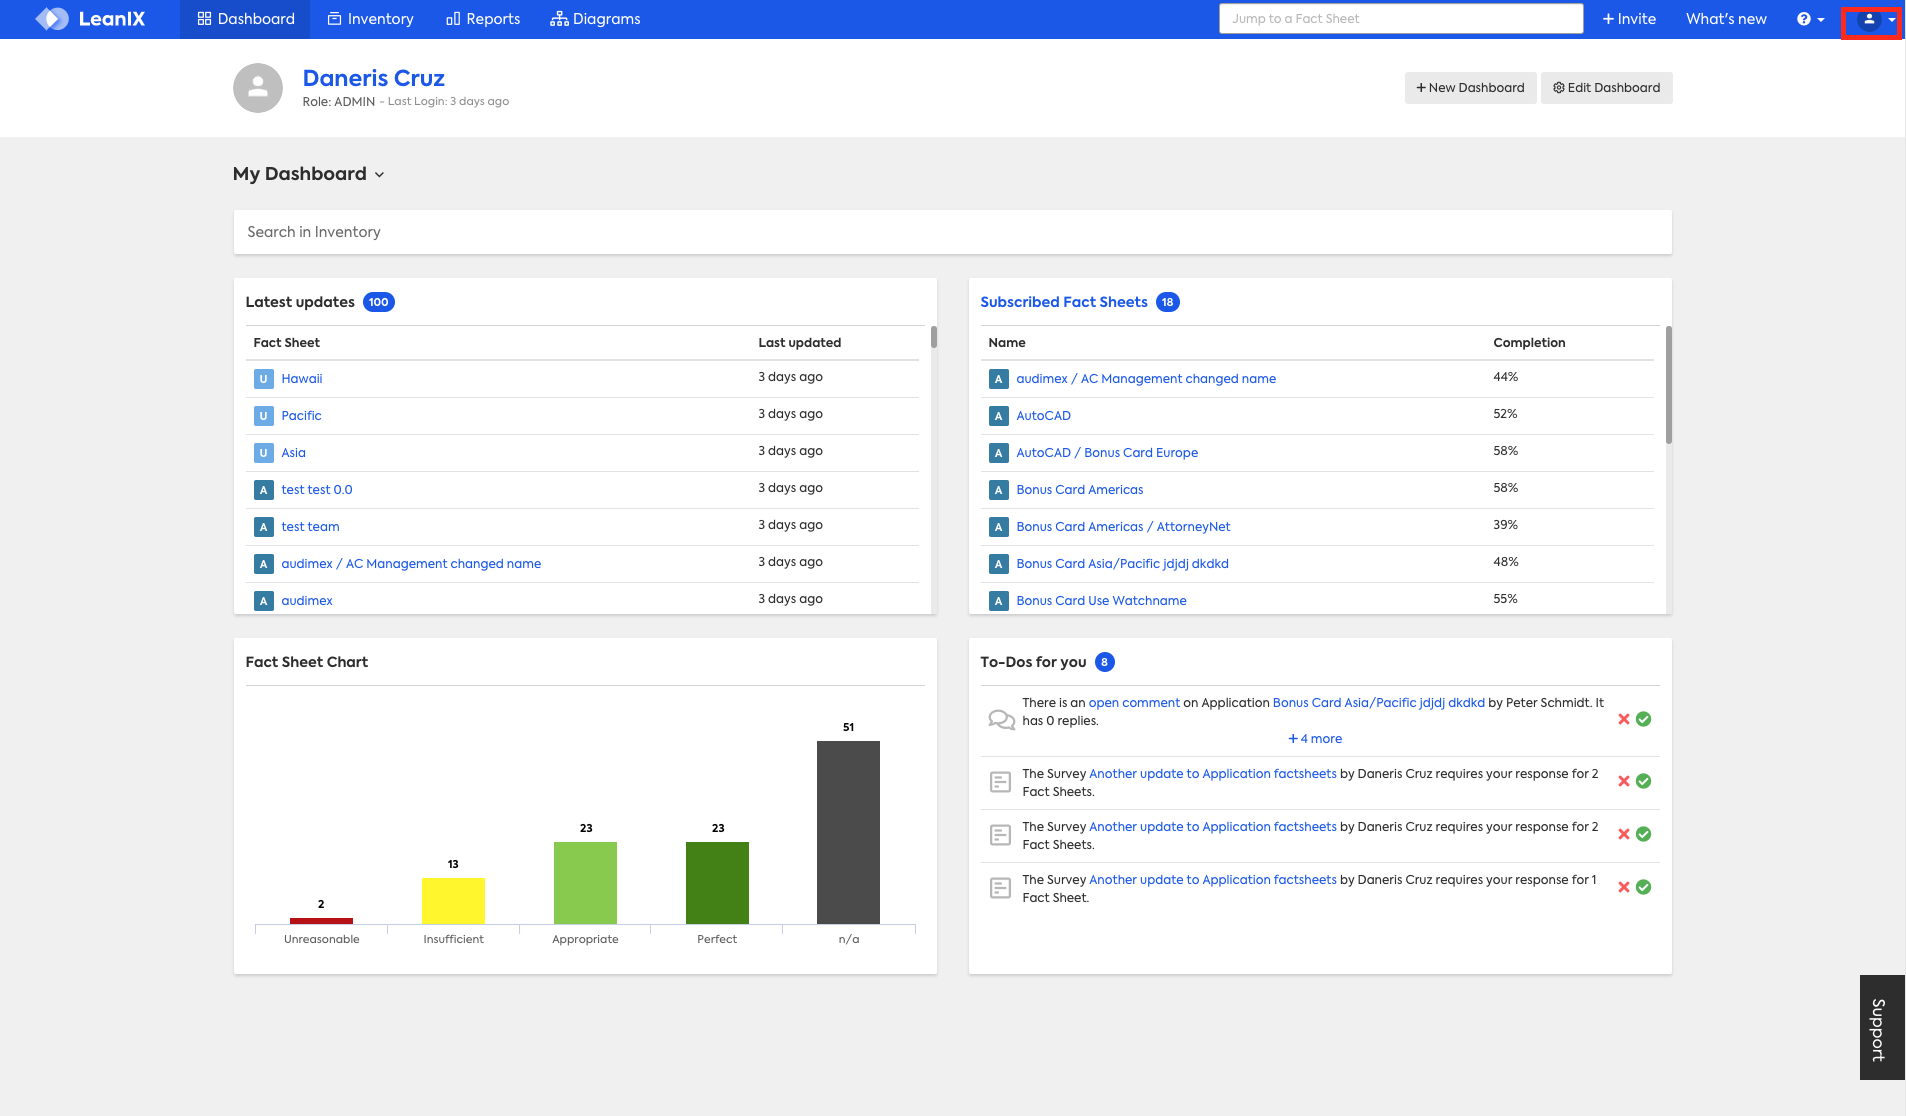Screen dimensions: 1906x1116
Task: Open the test team fact sheet
Action: pyautogui.click(x=310, y=527)
